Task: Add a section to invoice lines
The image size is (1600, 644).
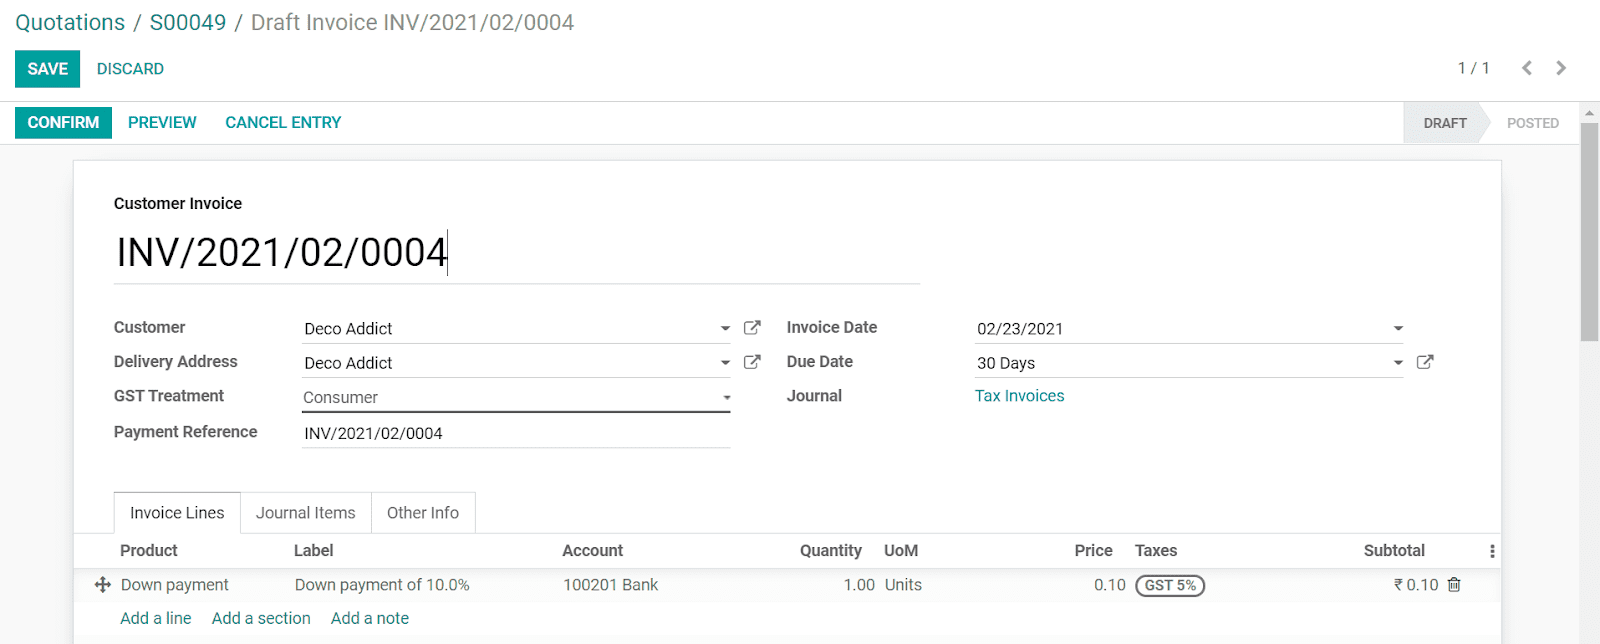Action: pos(261,618)
